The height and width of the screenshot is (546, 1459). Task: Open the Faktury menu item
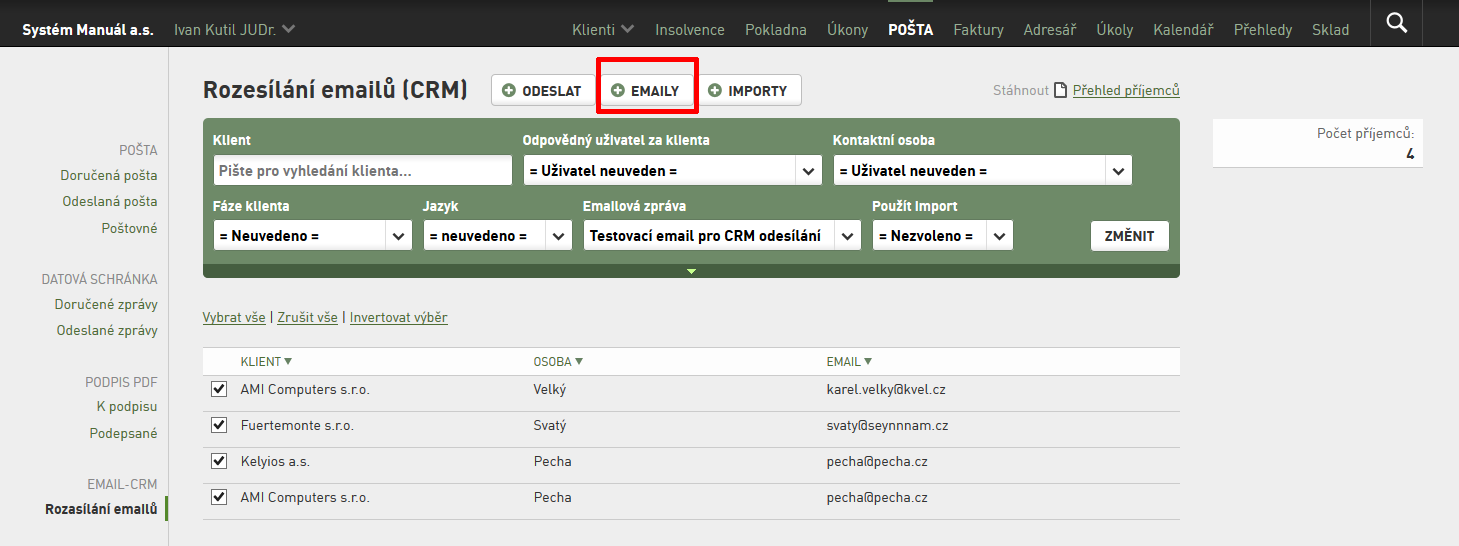[978, 30]
